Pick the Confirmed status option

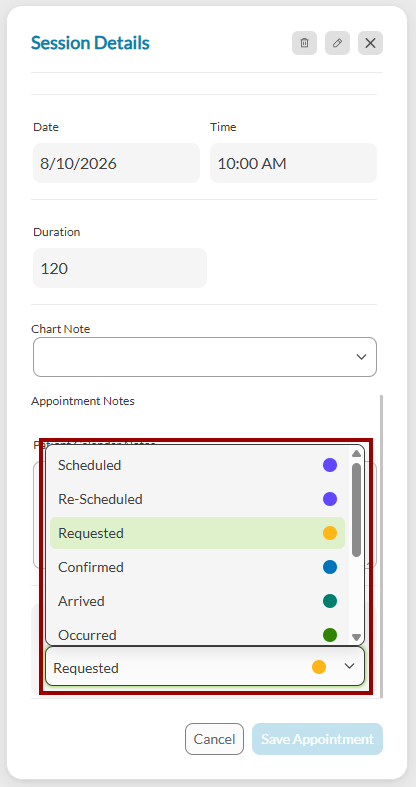[197, 567]
